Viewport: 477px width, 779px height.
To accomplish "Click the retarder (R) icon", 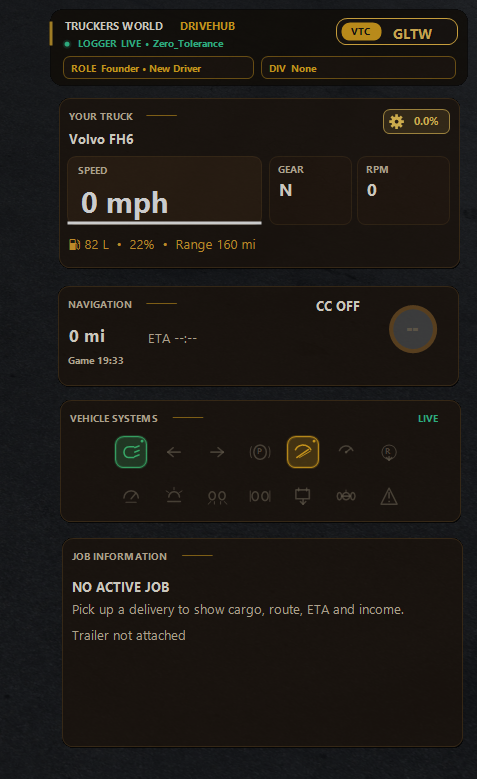I will coord(389,453).
